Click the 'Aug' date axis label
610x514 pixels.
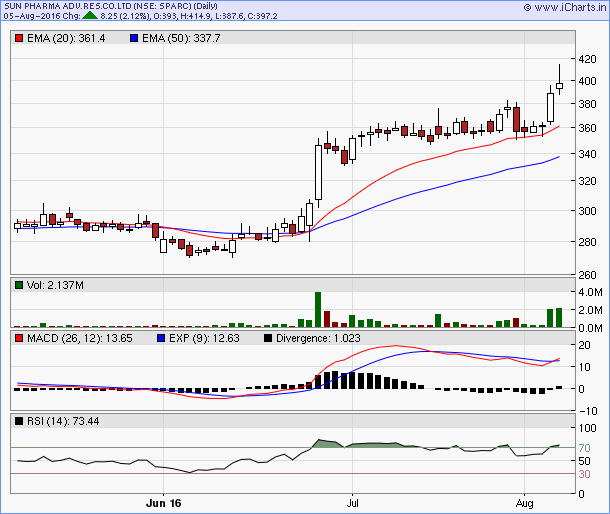point(524,503)
